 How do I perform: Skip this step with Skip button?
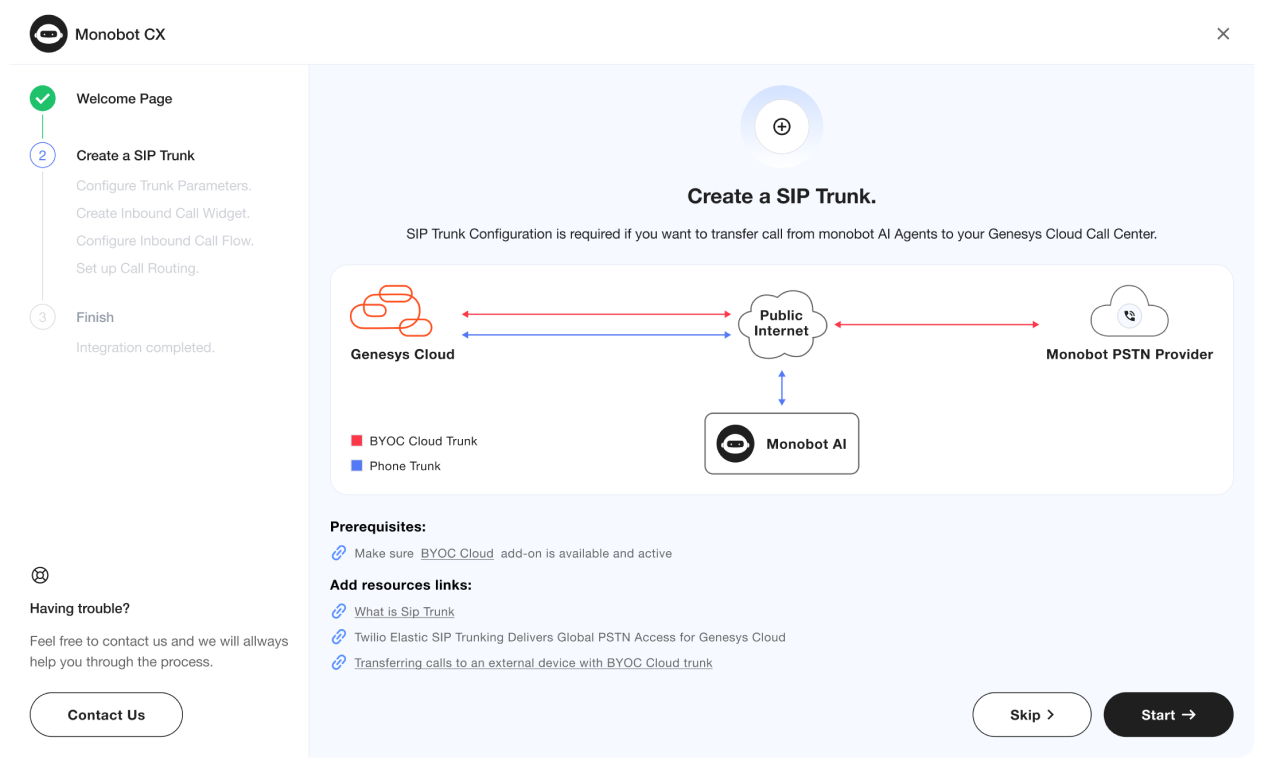tap(1032, 715)
